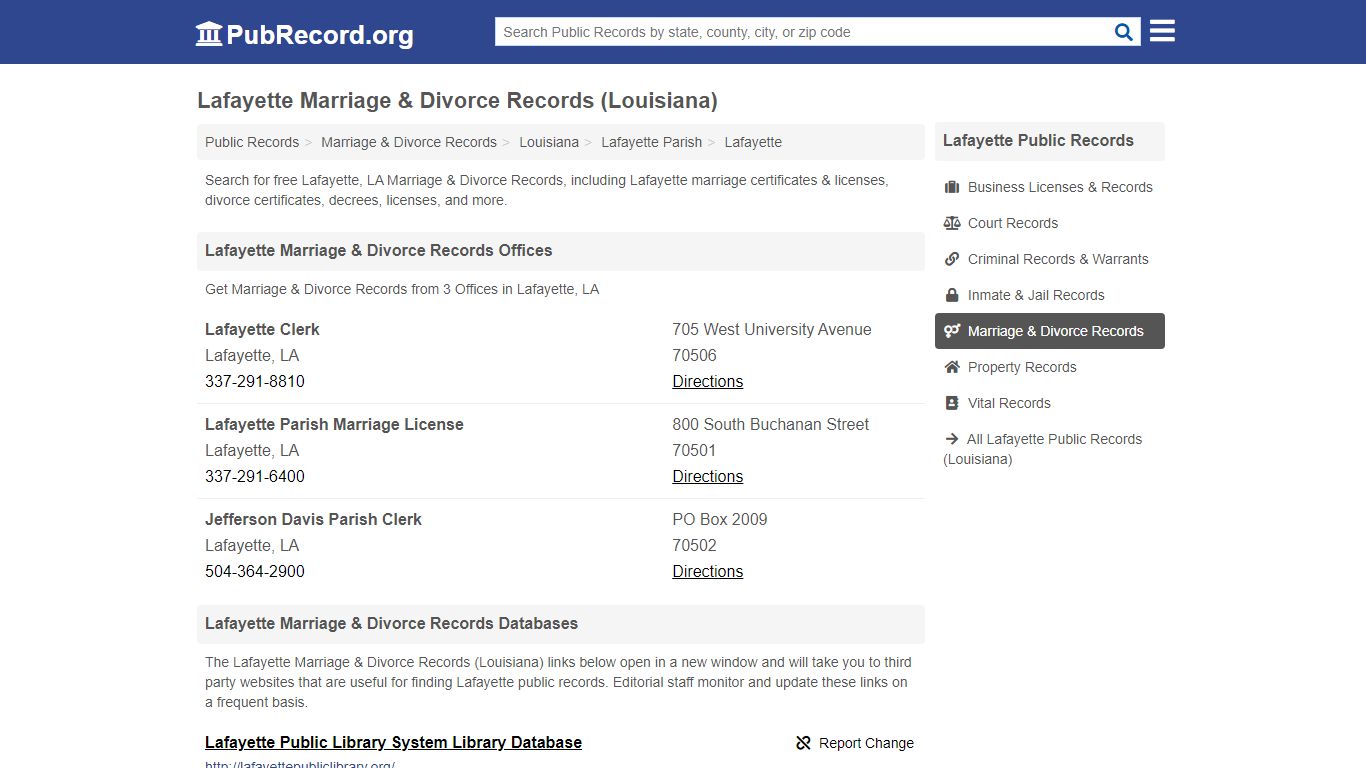Screen dimensions: 1366x768
Task: Click PO Box 2009 address
Action: 720,519
